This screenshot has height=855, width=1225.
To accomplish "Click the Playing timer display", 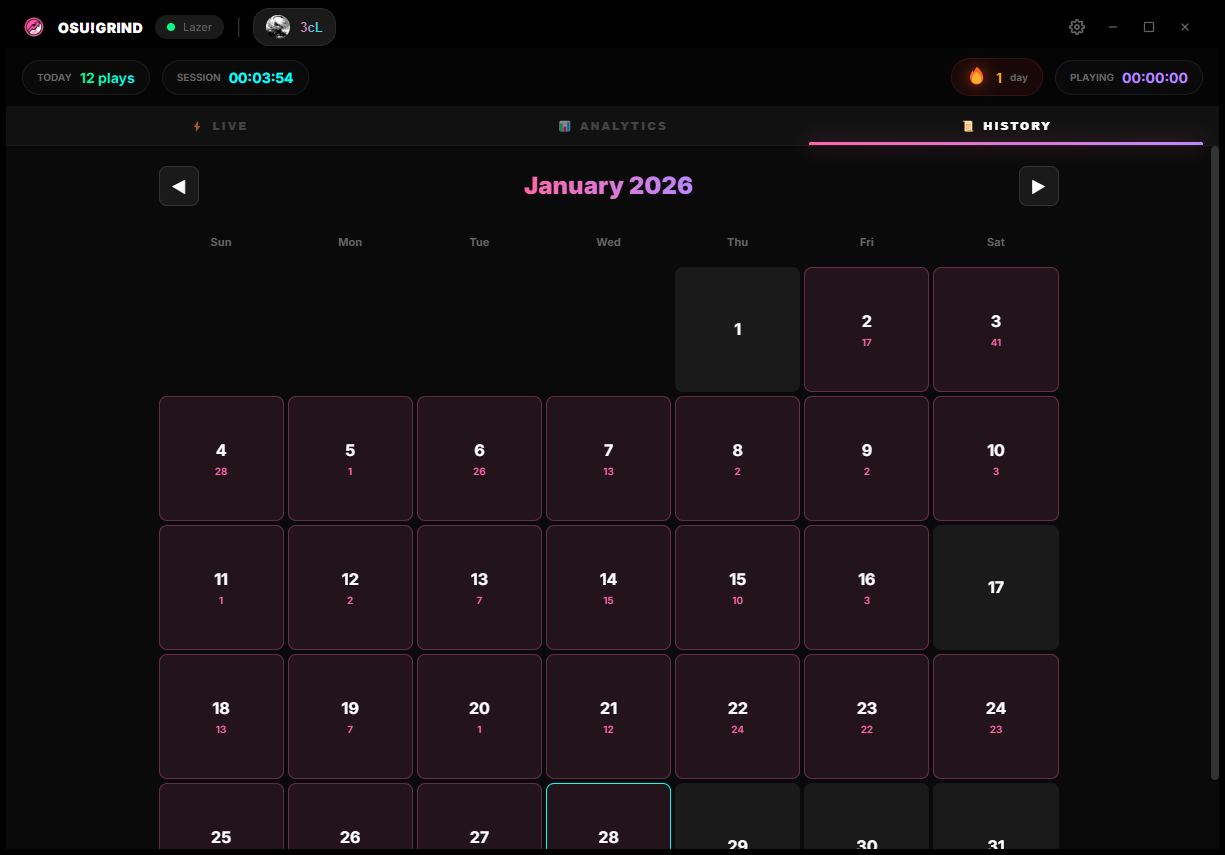I will [1128, 77].
